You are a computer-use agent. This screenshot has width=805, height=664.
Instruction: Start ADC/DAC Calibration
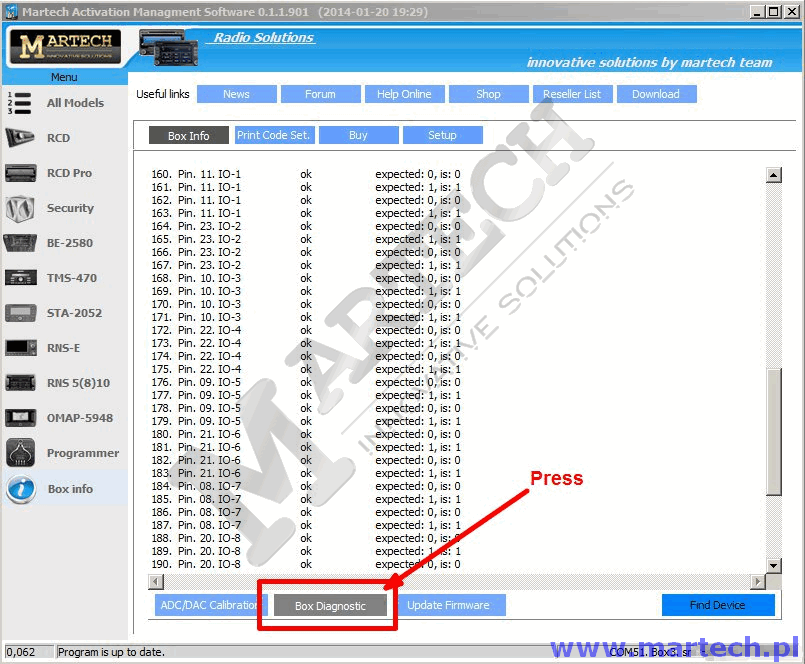[211, 605]
